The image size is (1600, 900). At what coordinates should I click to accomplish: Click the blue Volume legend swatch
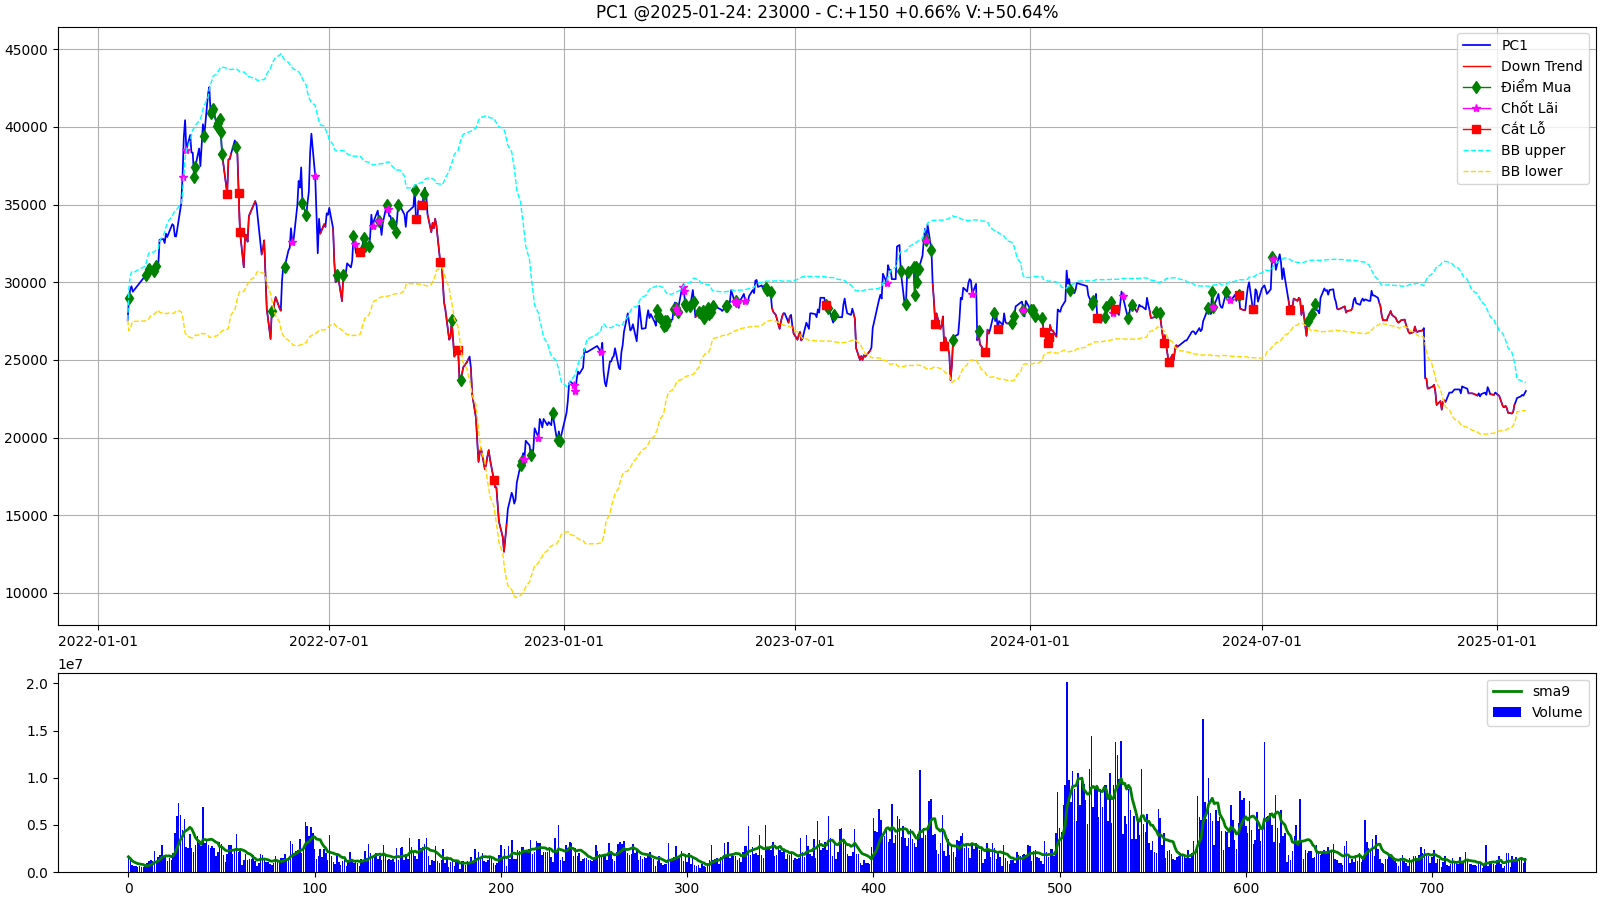pos(1506,712)
